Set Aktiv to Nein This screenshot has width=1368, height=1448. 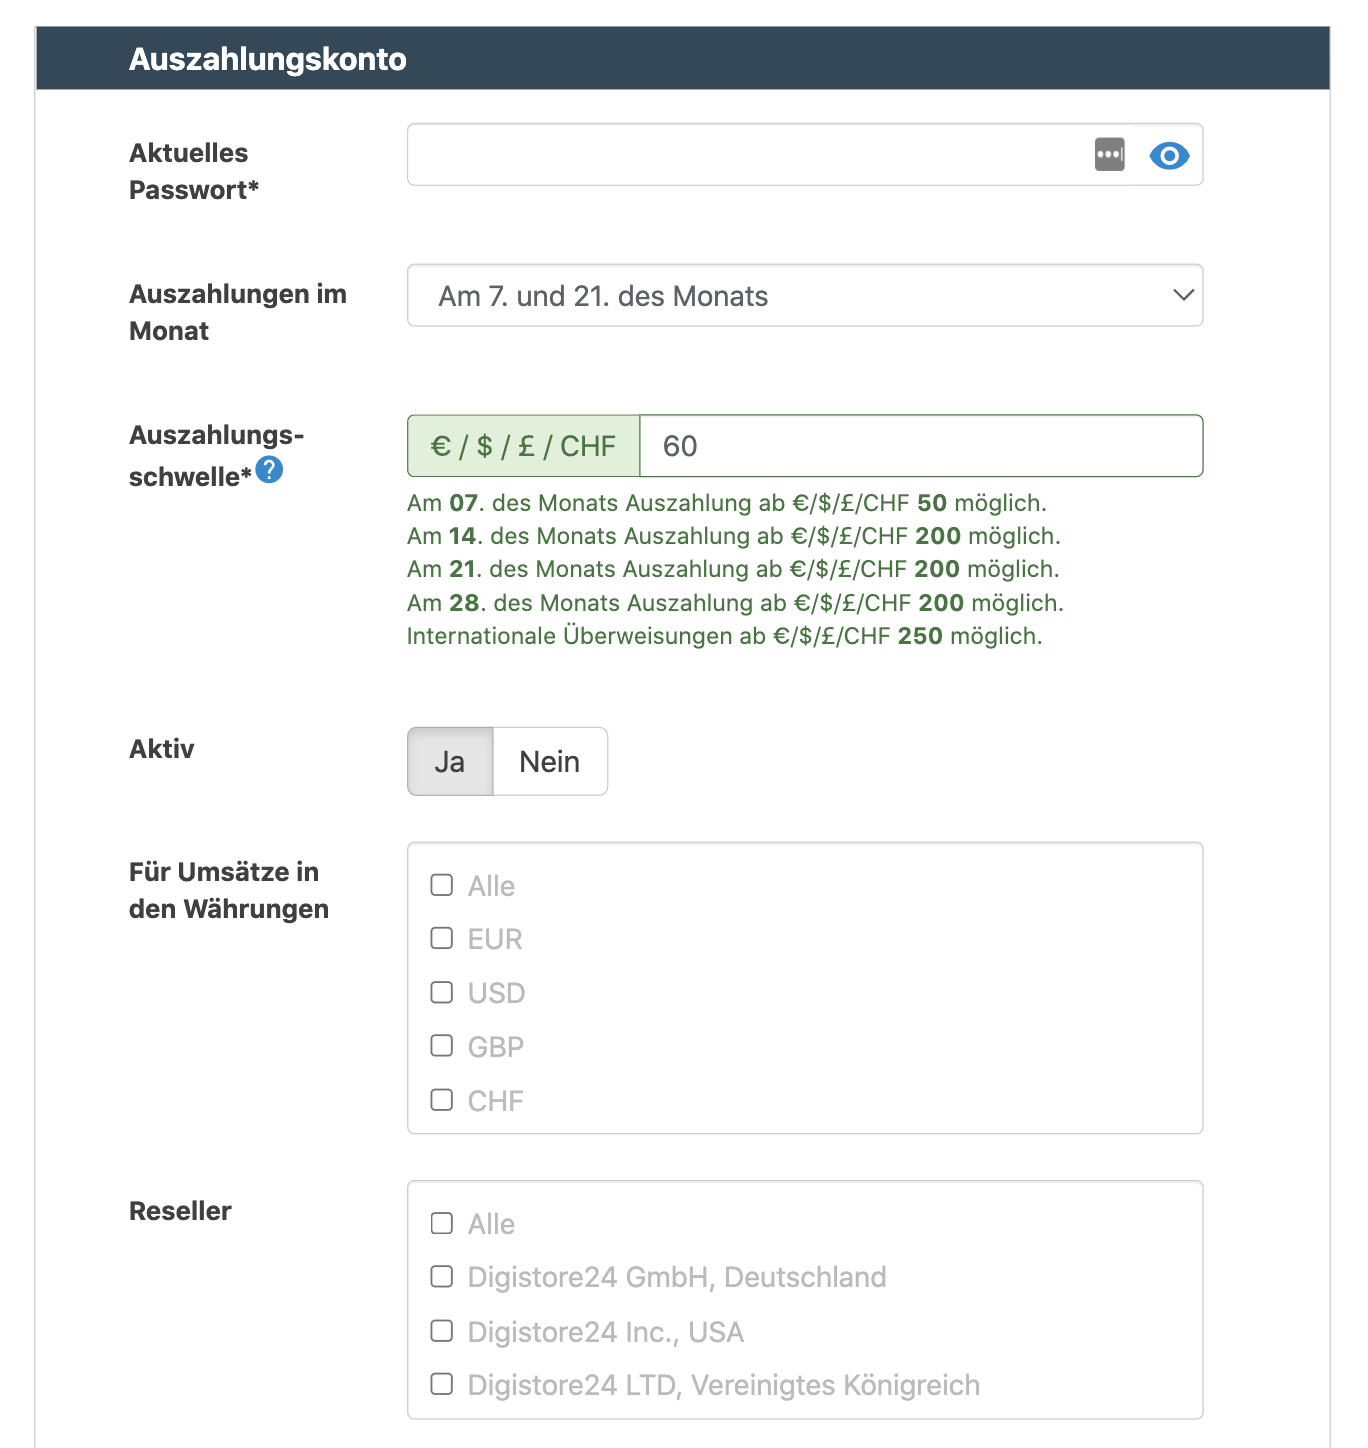tap(549, 762)
